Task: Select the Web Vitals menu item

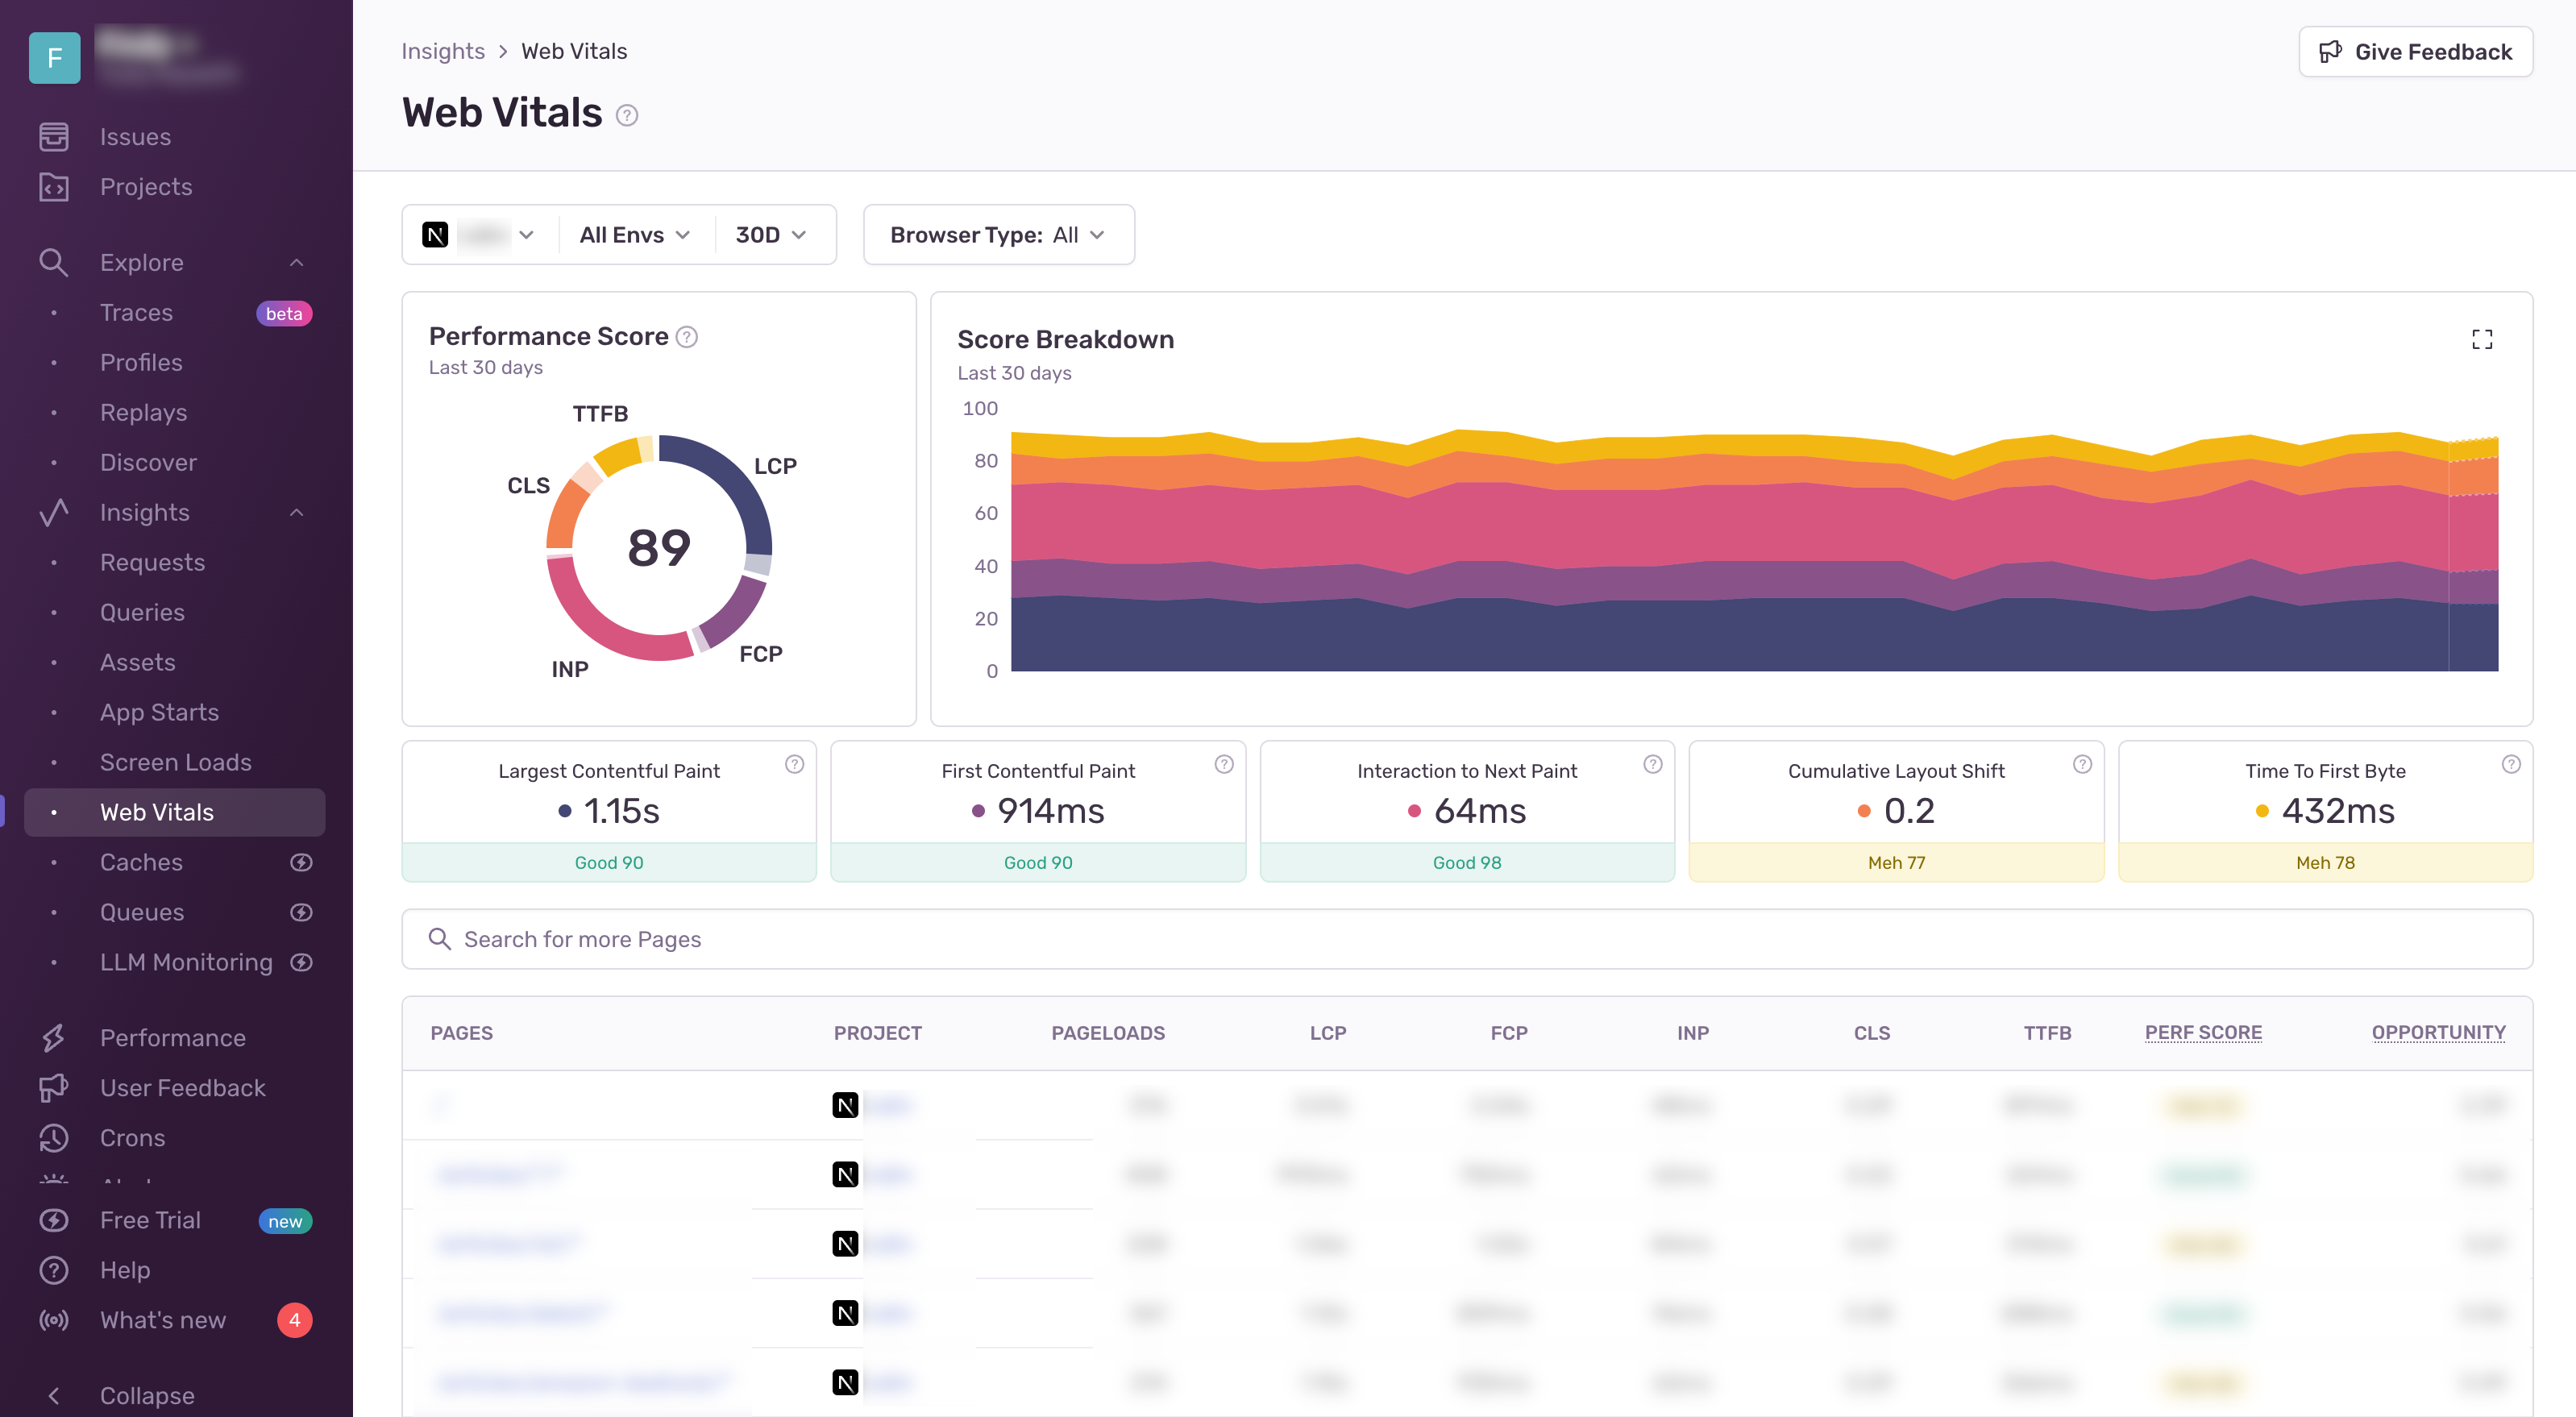Action: pyautogui.click(x=157, y=812)
